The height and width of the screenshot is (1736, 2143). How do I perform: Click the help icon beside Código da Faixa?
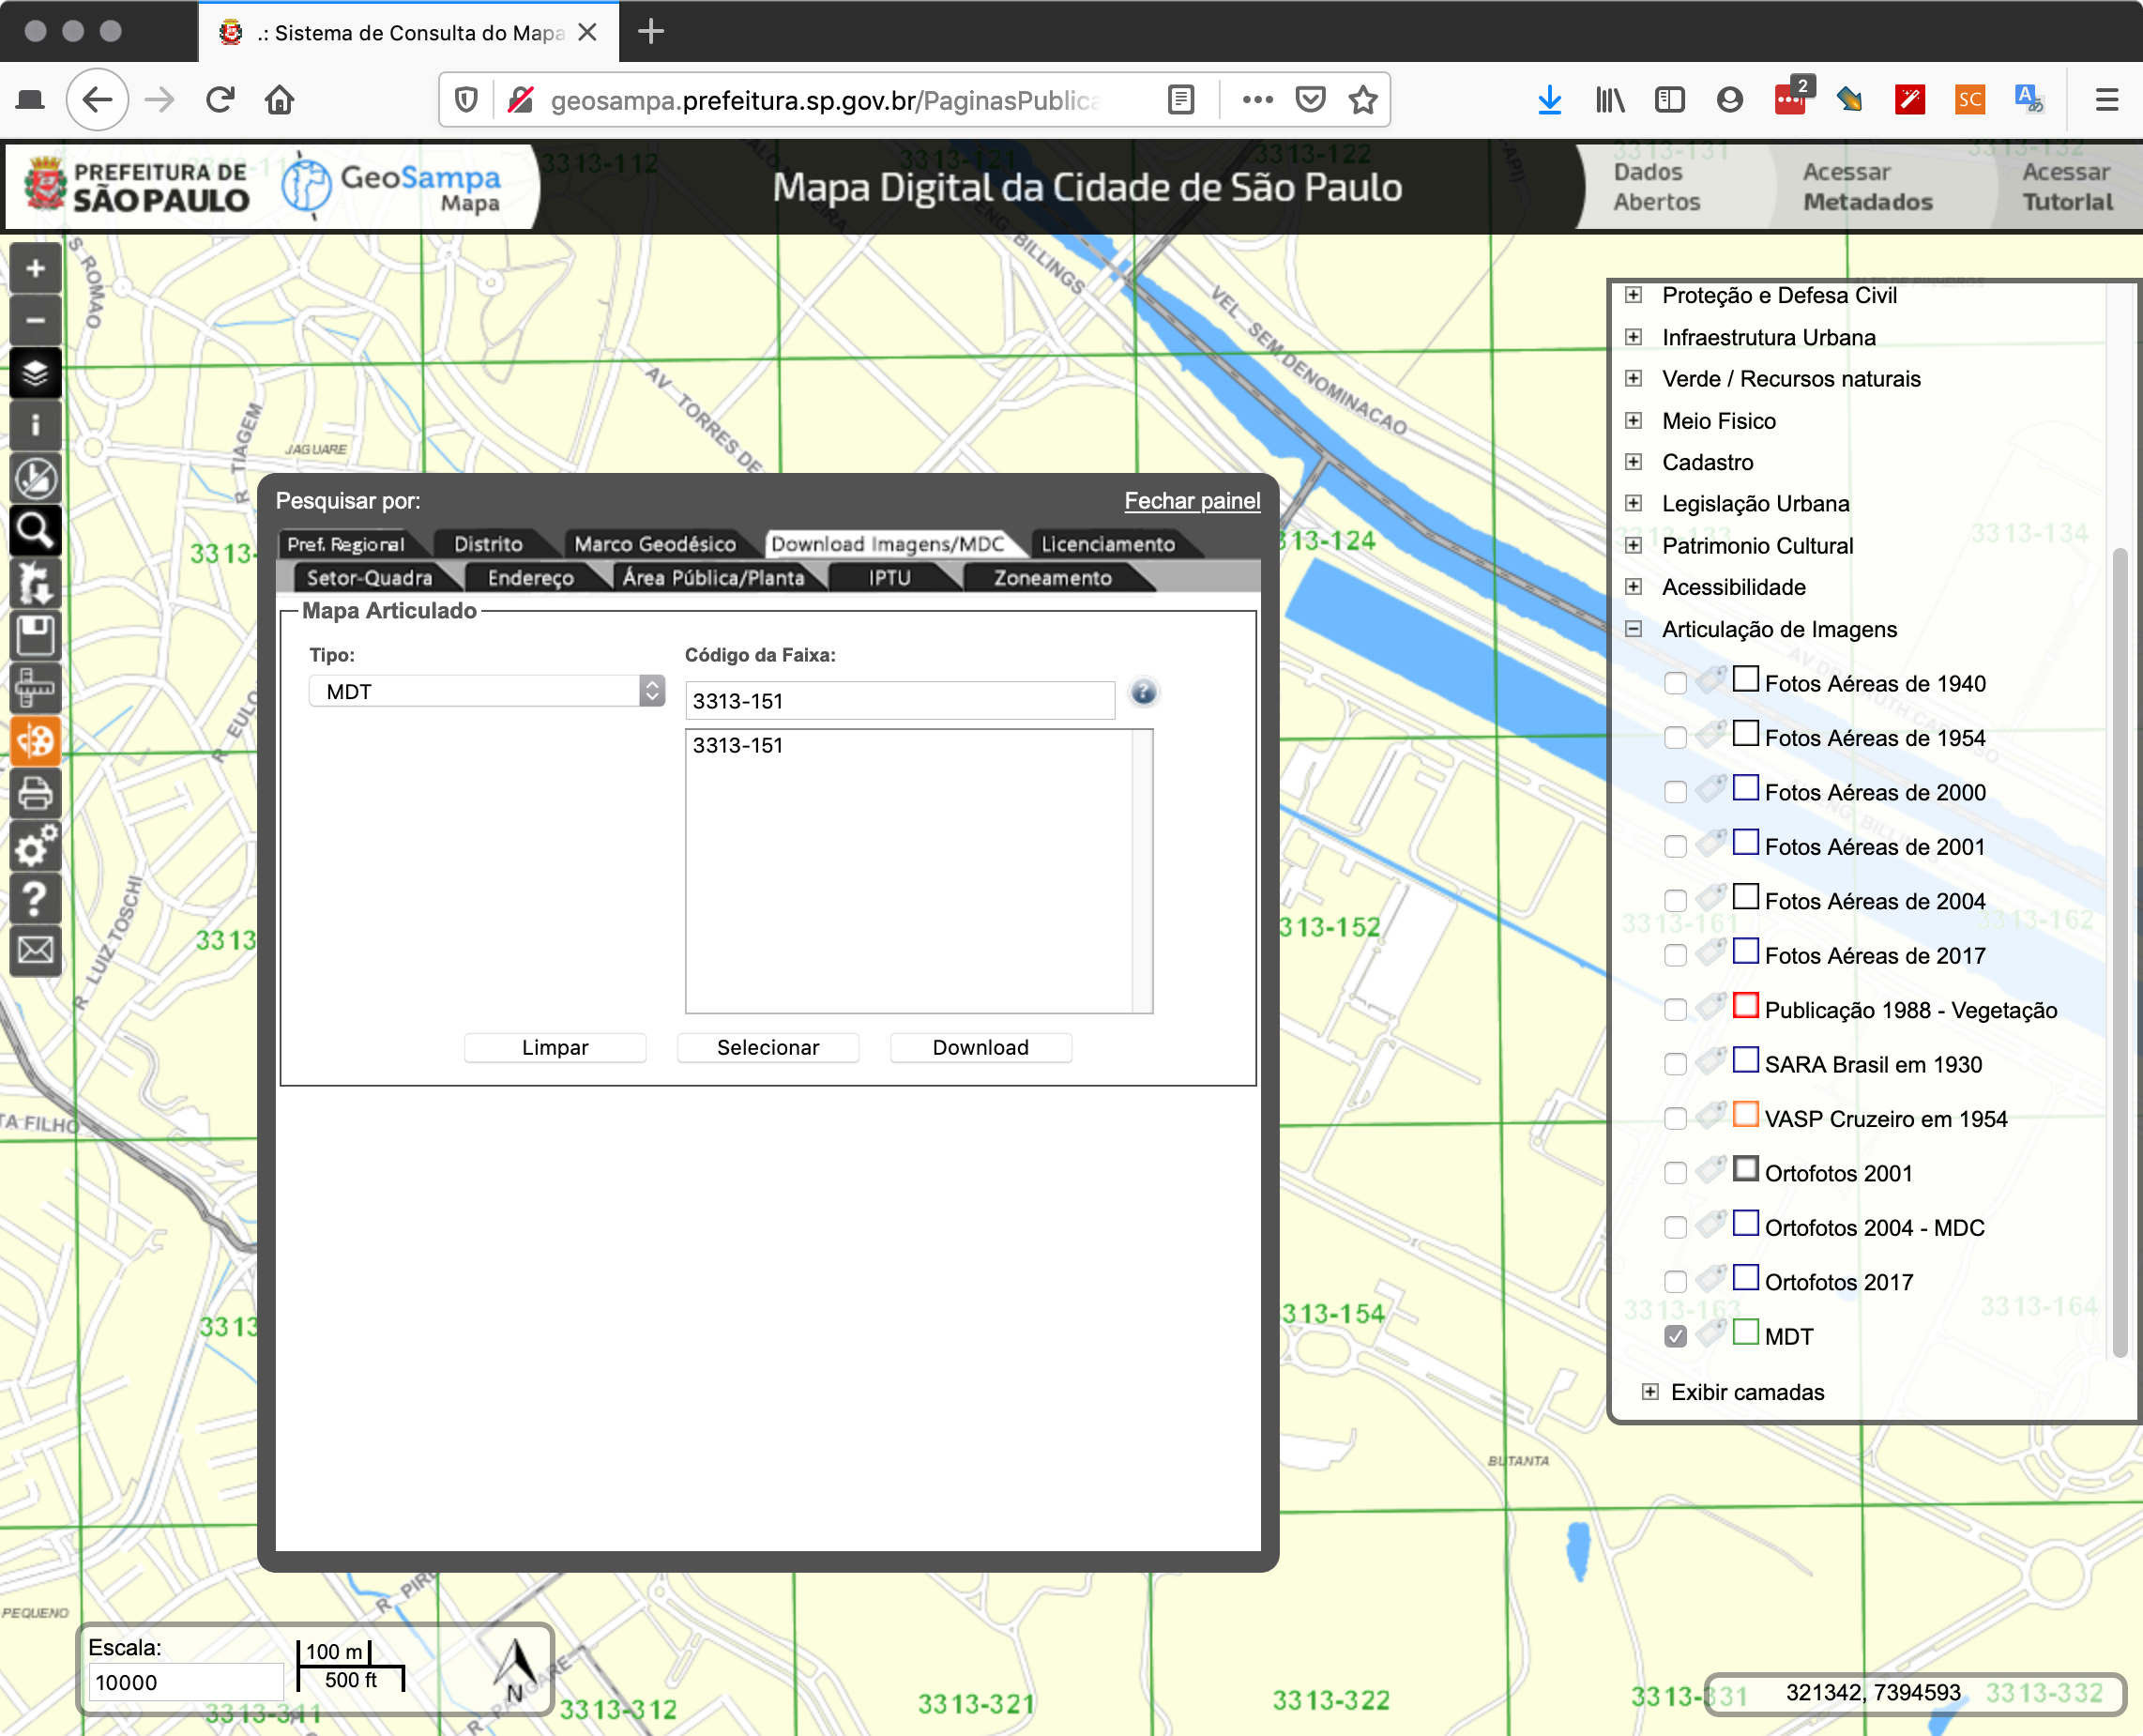click(1143, 692)
